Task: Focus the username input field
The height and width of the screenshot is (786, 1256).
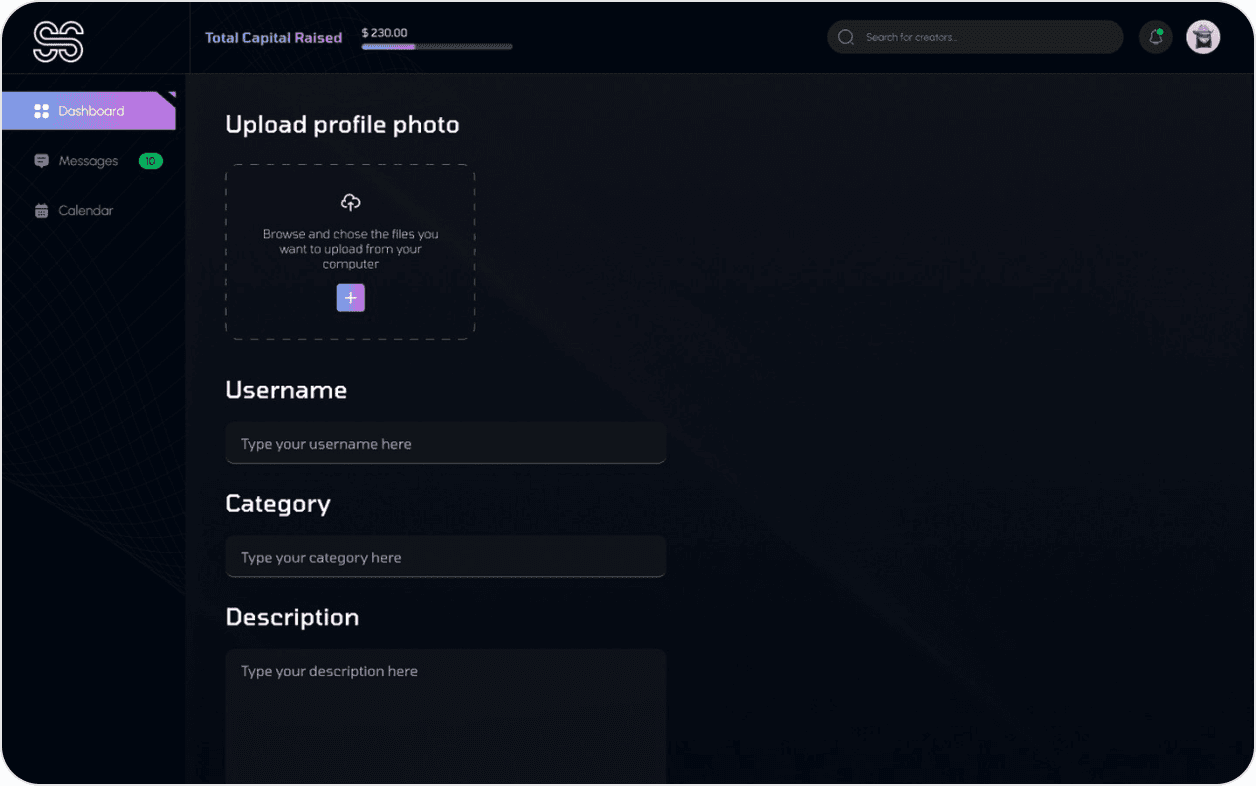Action: (x=446, y=443)
